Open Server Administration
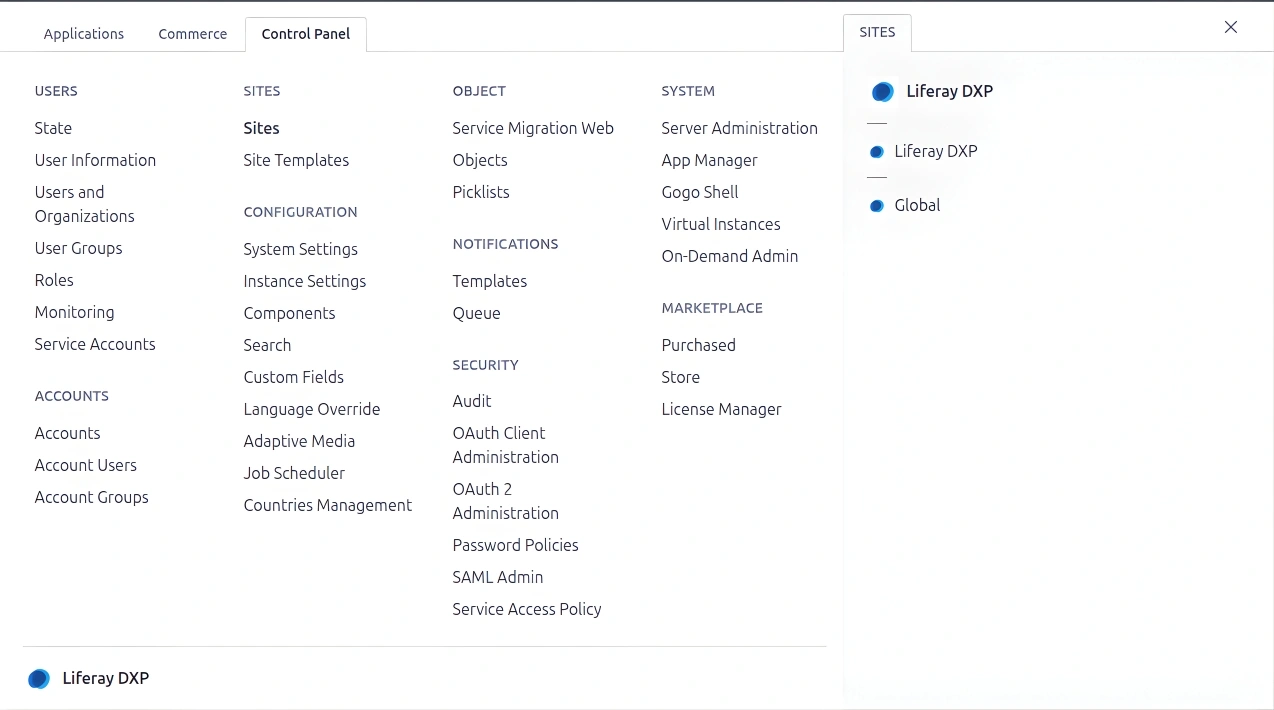This screenshot has width=1274, height=710. coord(739,128)
